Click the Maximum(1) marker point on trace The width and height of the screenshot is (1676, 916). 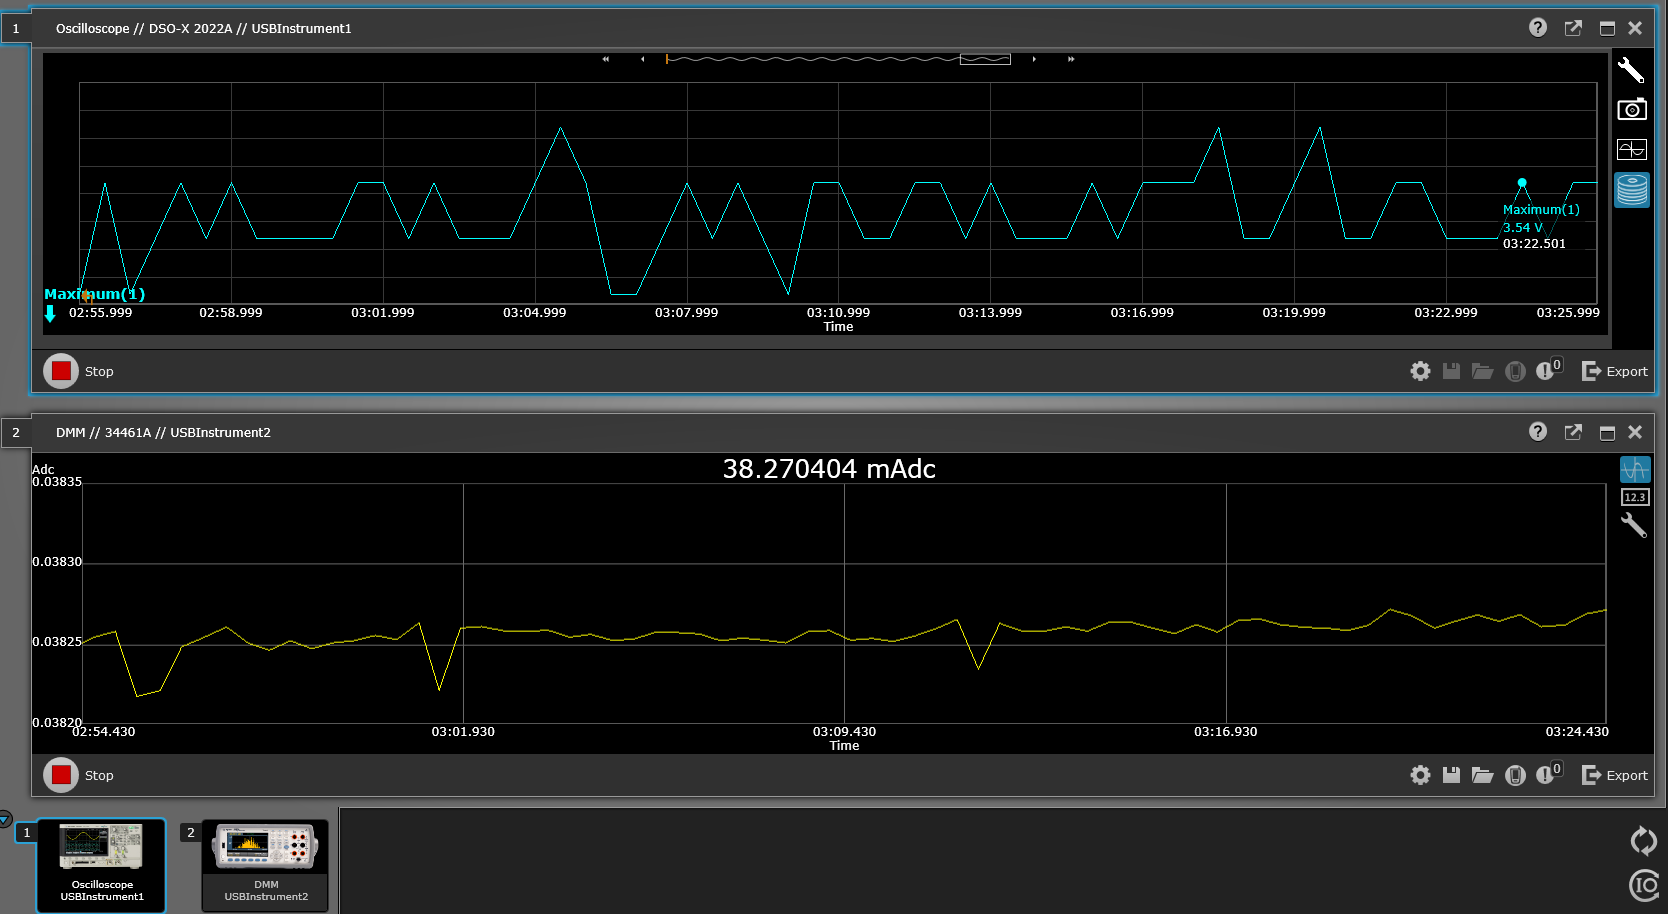click(1522, 183)
